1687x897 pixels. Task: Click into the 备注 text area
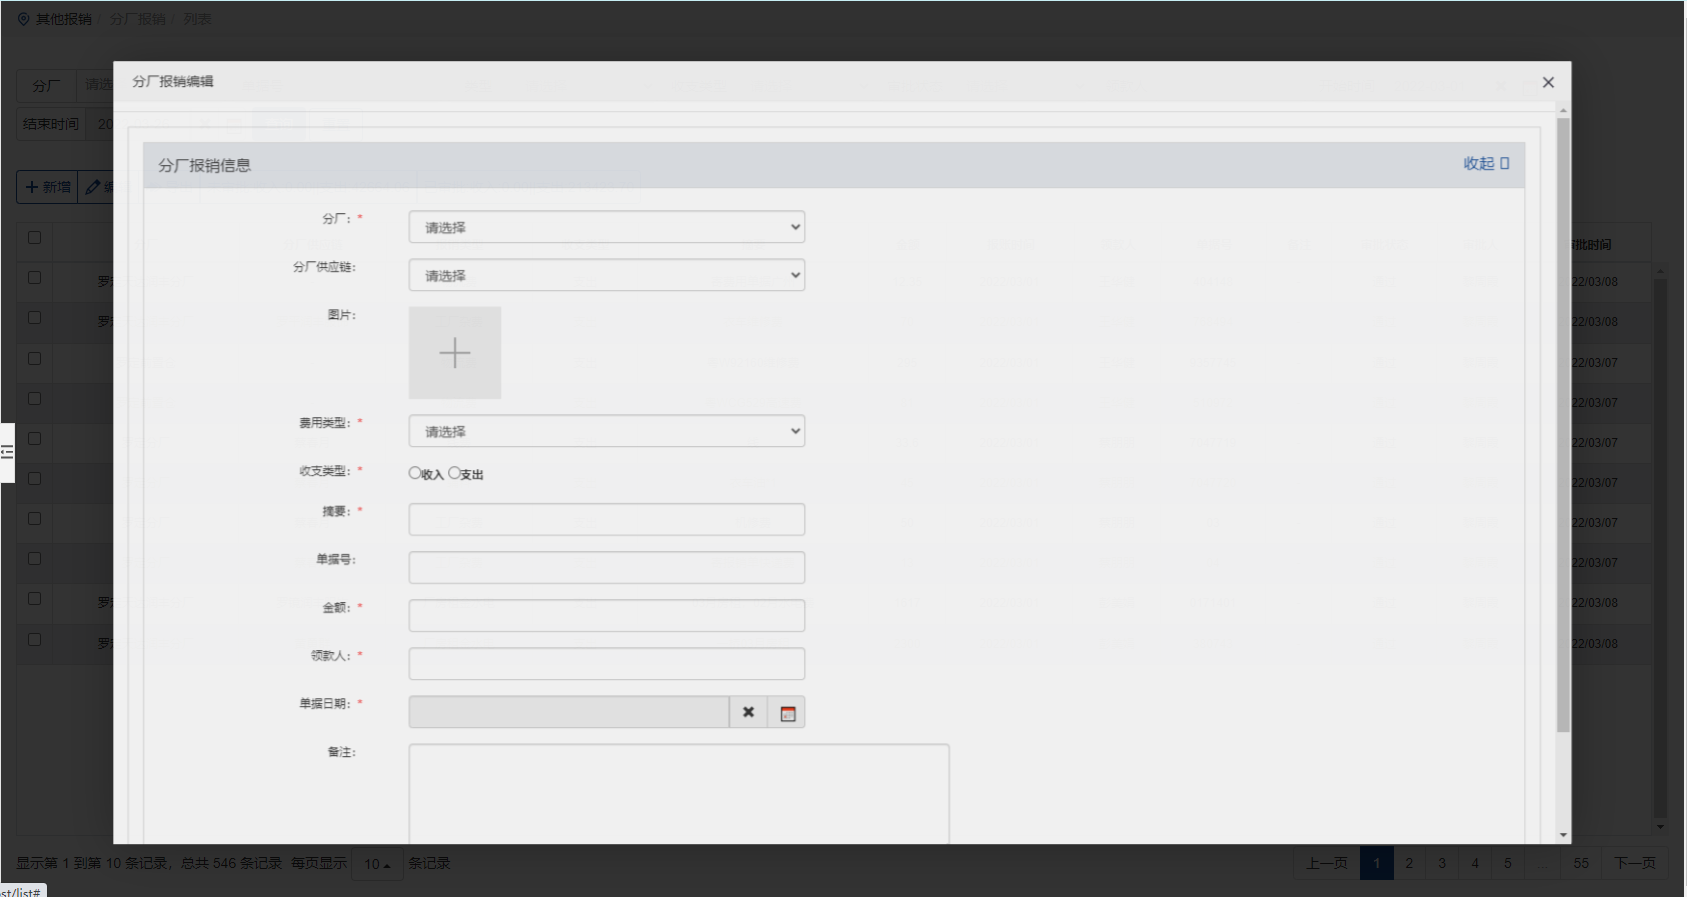[678, 792]
